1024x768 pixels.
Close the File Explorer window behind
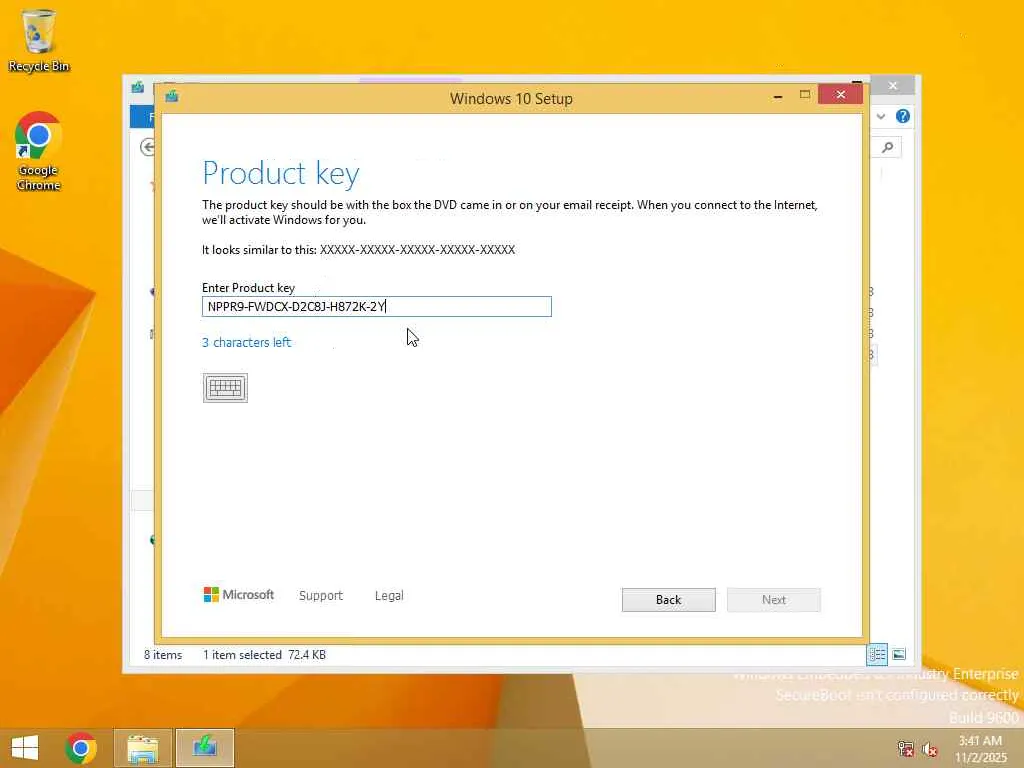click(x=893, y=86)
